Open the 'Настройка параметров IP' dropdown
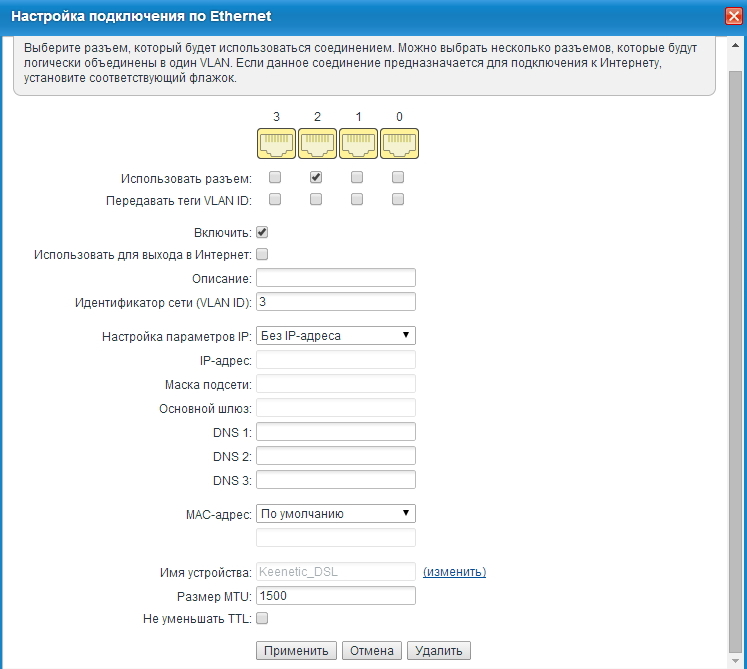The width and height of the screenshot is (747, 669). (x=336, y=335)
